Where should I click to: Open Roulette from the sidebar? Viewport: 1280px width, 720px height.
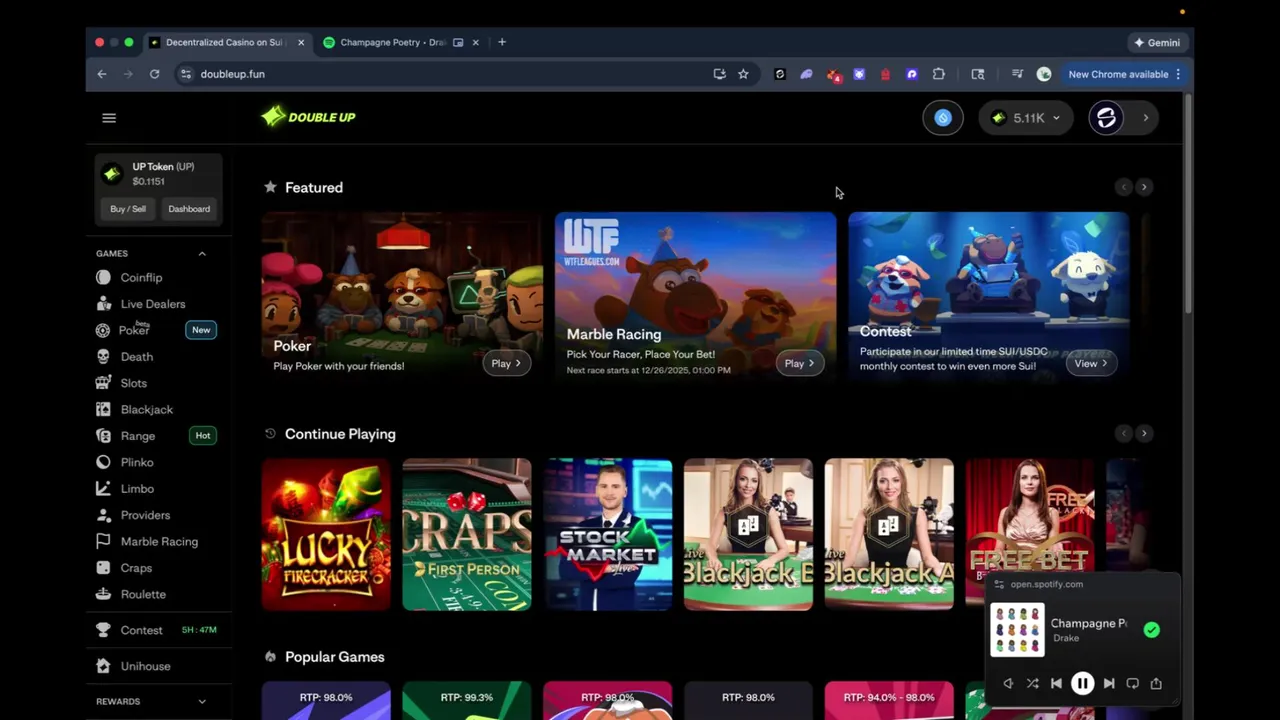143,594
